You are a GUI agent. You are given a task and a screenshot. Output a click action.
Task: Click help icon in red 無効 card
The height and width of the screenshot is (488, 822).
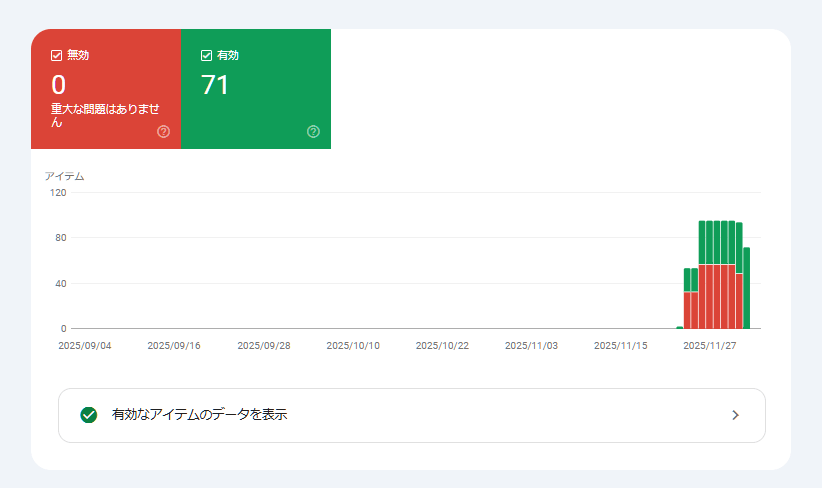[x=164, y=132]
